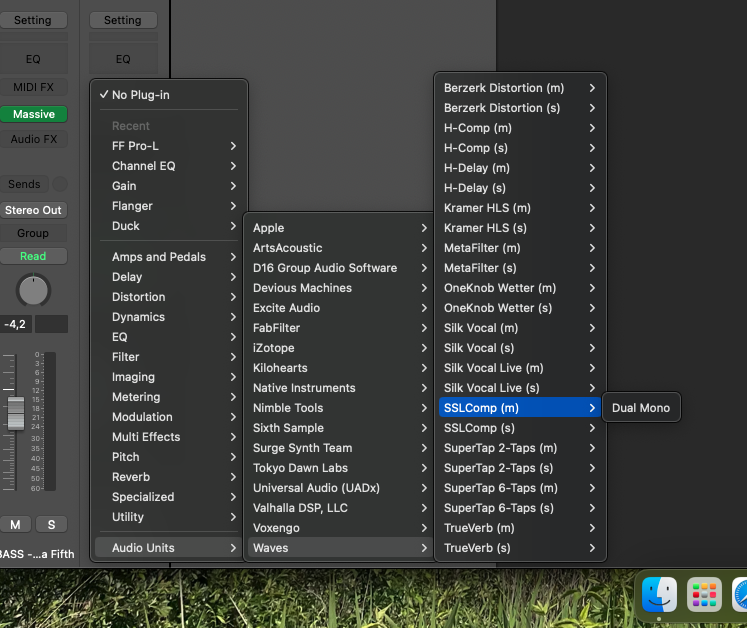Open D16 Group Audio Software submenu

[340, 268]
